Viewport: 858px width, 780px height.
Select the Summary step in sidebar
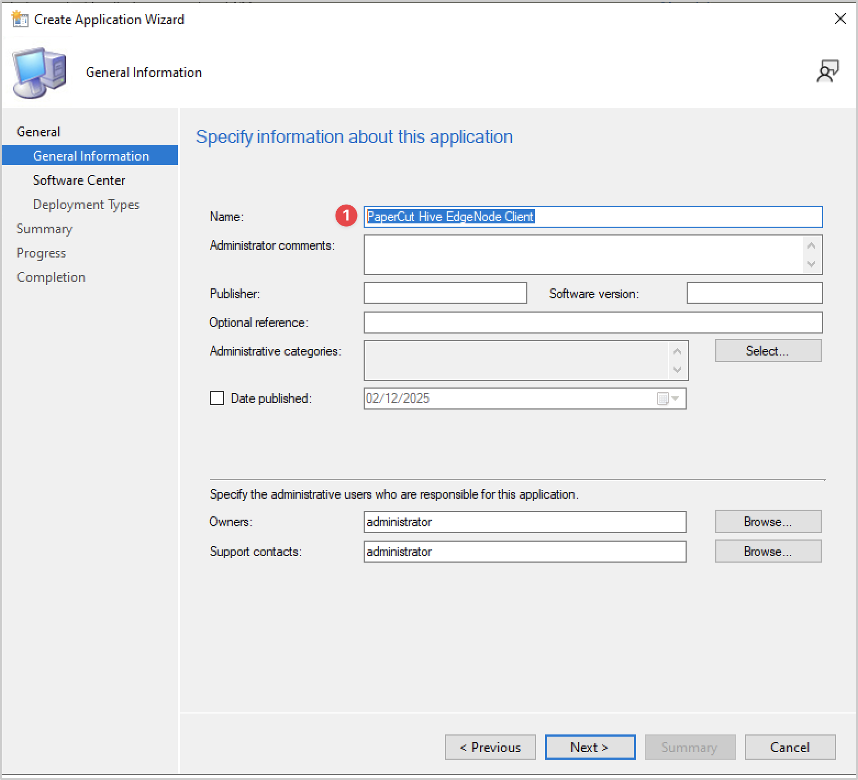pos(44,229)
